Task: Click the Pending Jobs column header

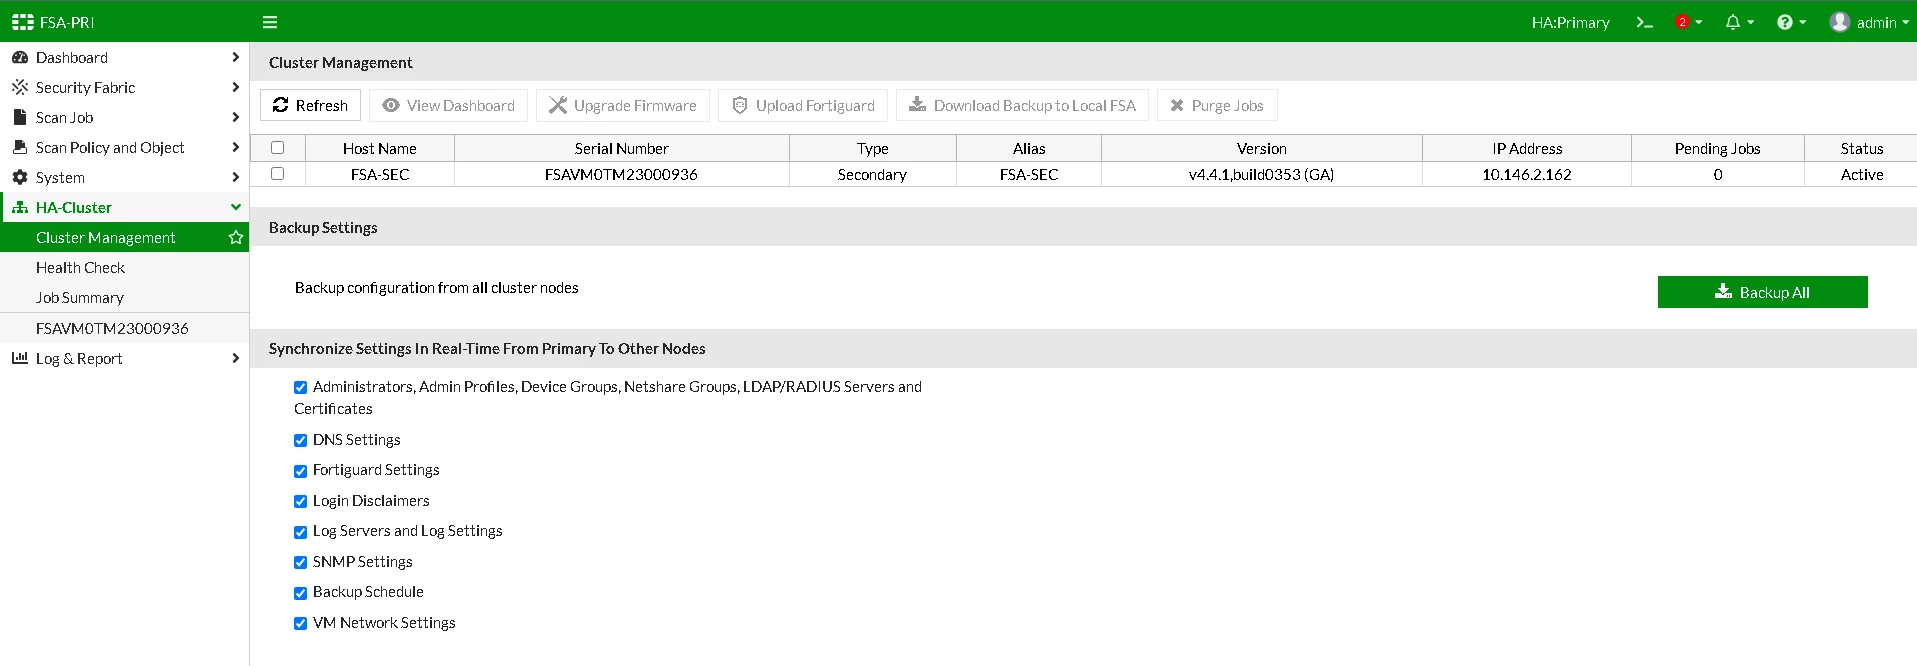Action: coord(1718,148)
